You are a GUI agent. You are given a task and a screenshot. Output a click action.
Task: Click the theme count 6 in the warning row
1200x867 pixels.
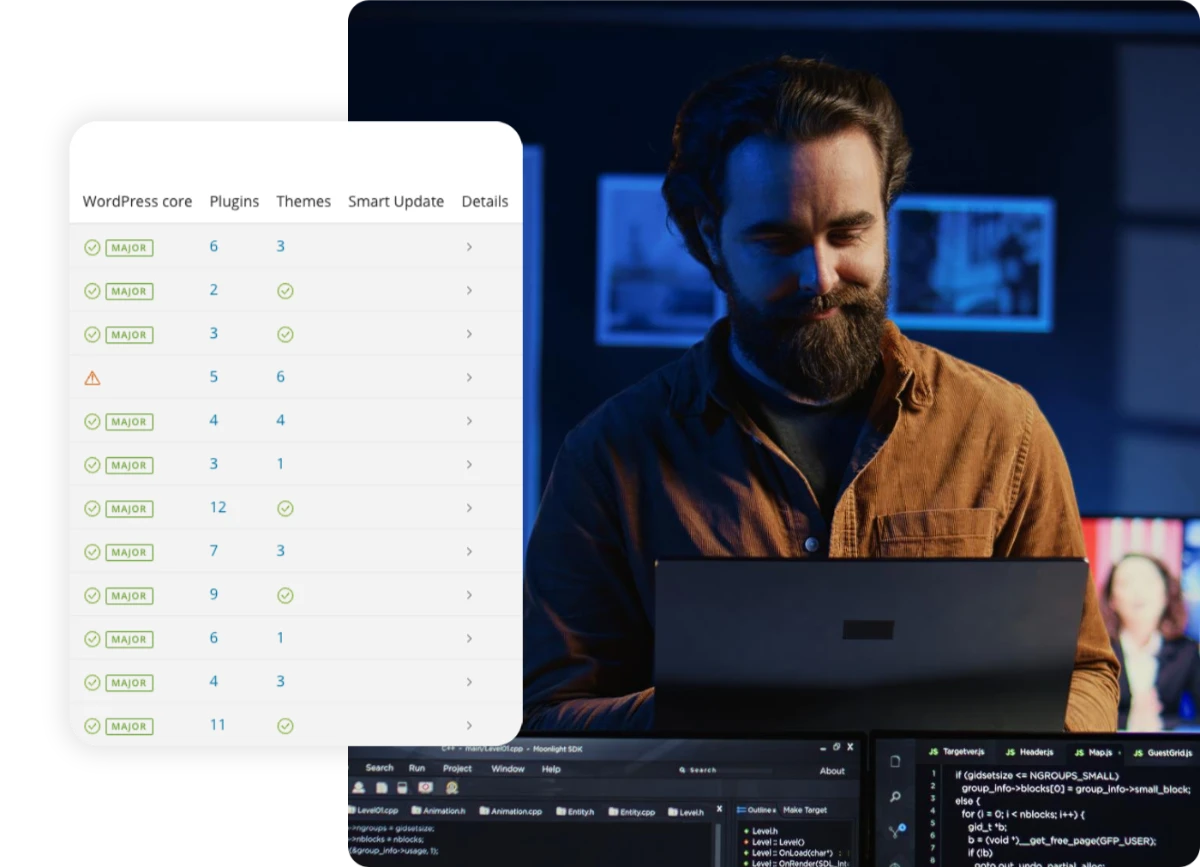pos(281,377)
